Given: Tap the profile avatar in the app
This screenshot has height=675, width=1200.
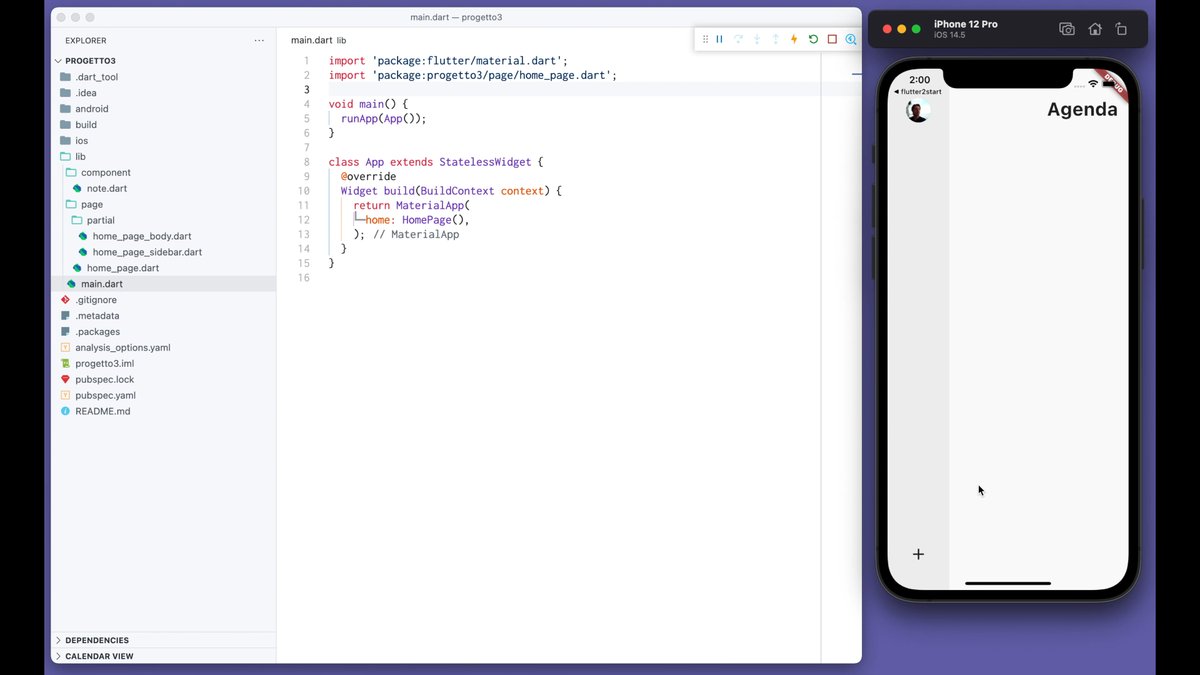Looking at the screenshot, I should tap(918, 110).
